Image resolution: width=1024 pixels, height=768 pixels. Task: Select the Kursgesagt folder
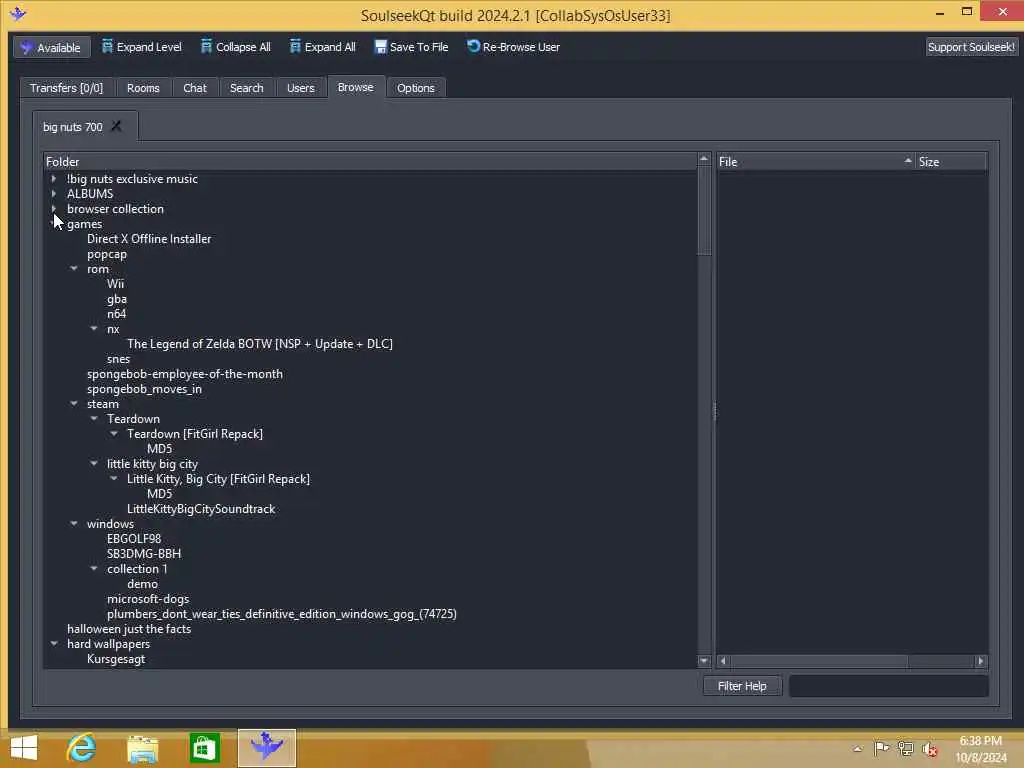(x=116, y=659)
